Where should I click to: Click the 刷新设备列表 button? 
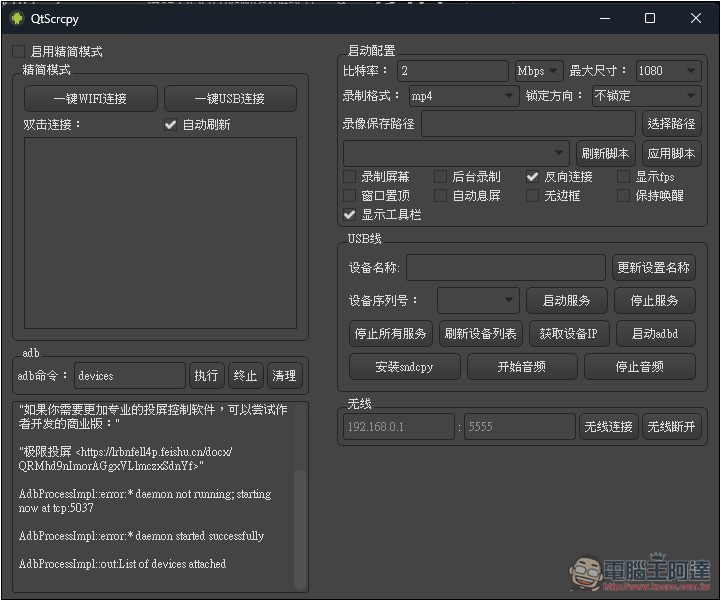[x=481, y=333]
